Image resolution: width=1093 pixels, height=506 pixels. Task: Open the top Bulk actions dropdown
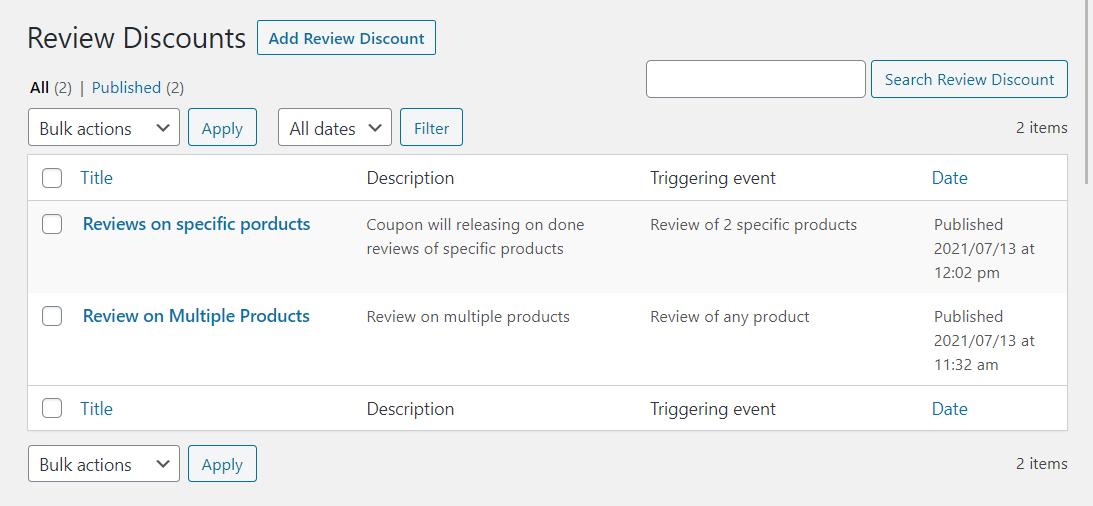(104, 128)
